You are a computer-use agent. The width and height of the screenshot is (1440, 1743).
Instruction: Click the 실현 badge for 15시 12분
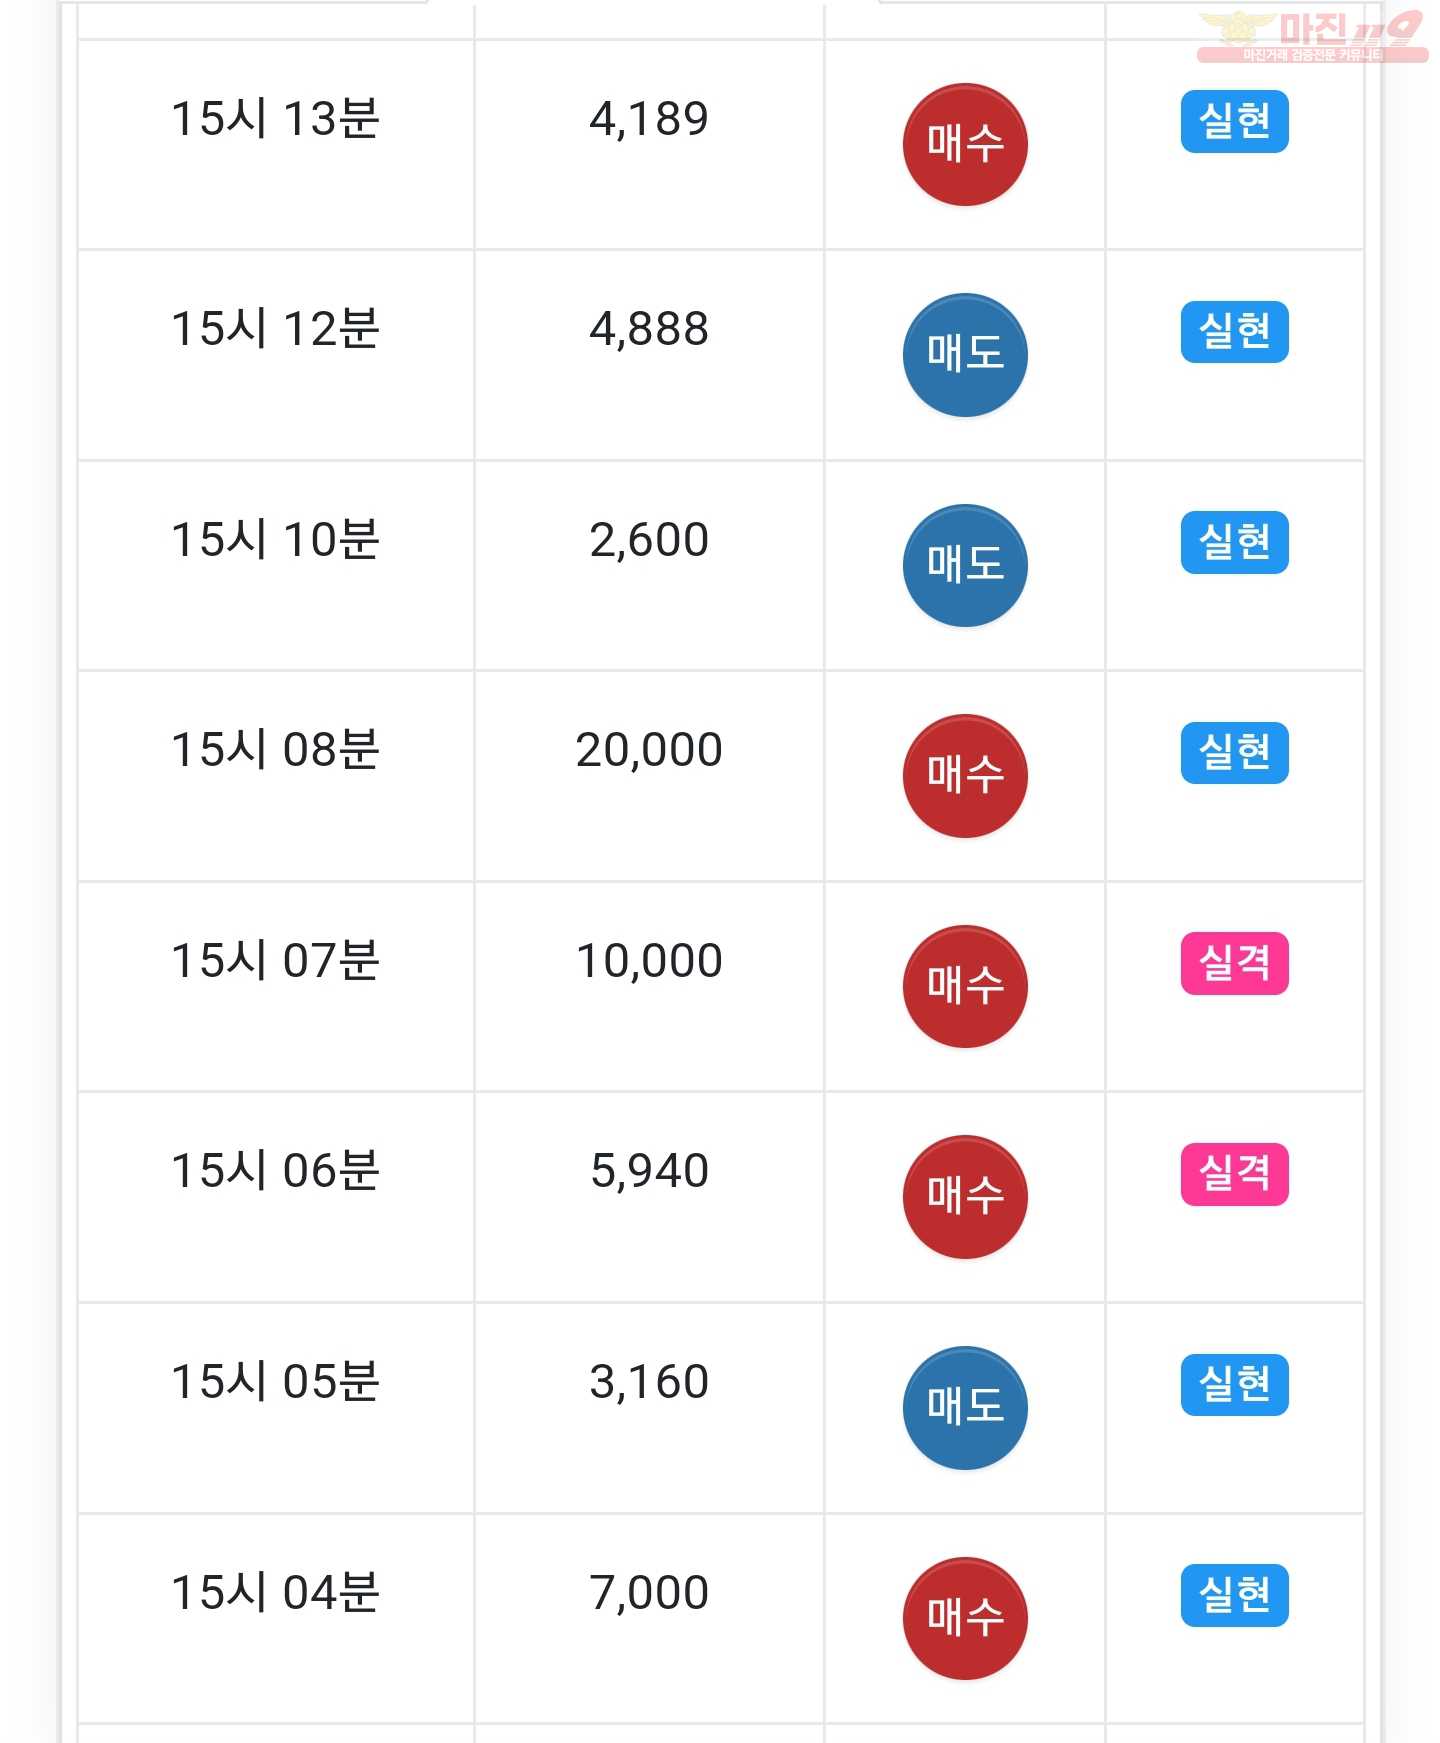coord(1234,332)
